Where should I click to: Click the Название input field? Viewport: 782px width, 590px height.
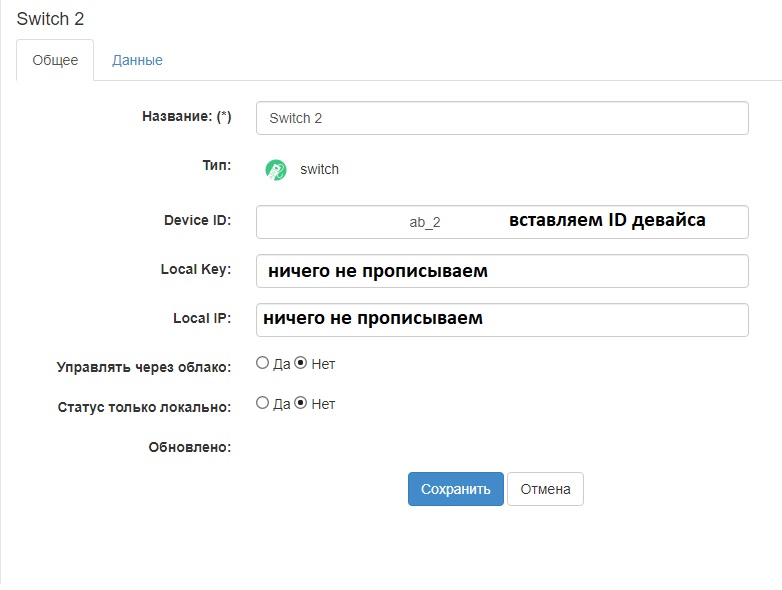coord(502,118)
